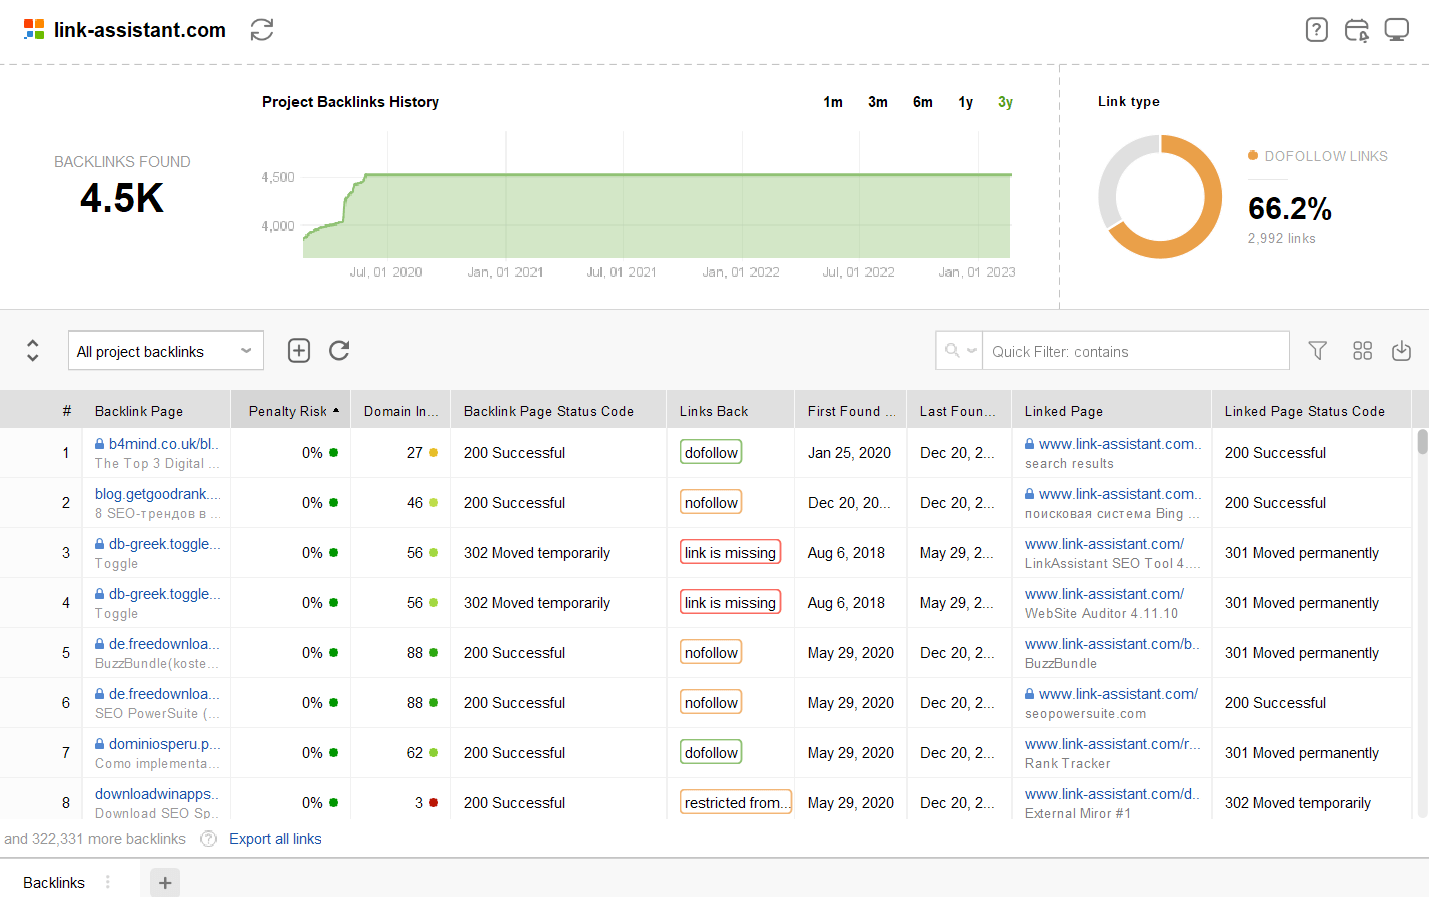Open downloadwinapps backlink page link
The width and height of the screenshot is (1429, 897).
coord(156,794)
